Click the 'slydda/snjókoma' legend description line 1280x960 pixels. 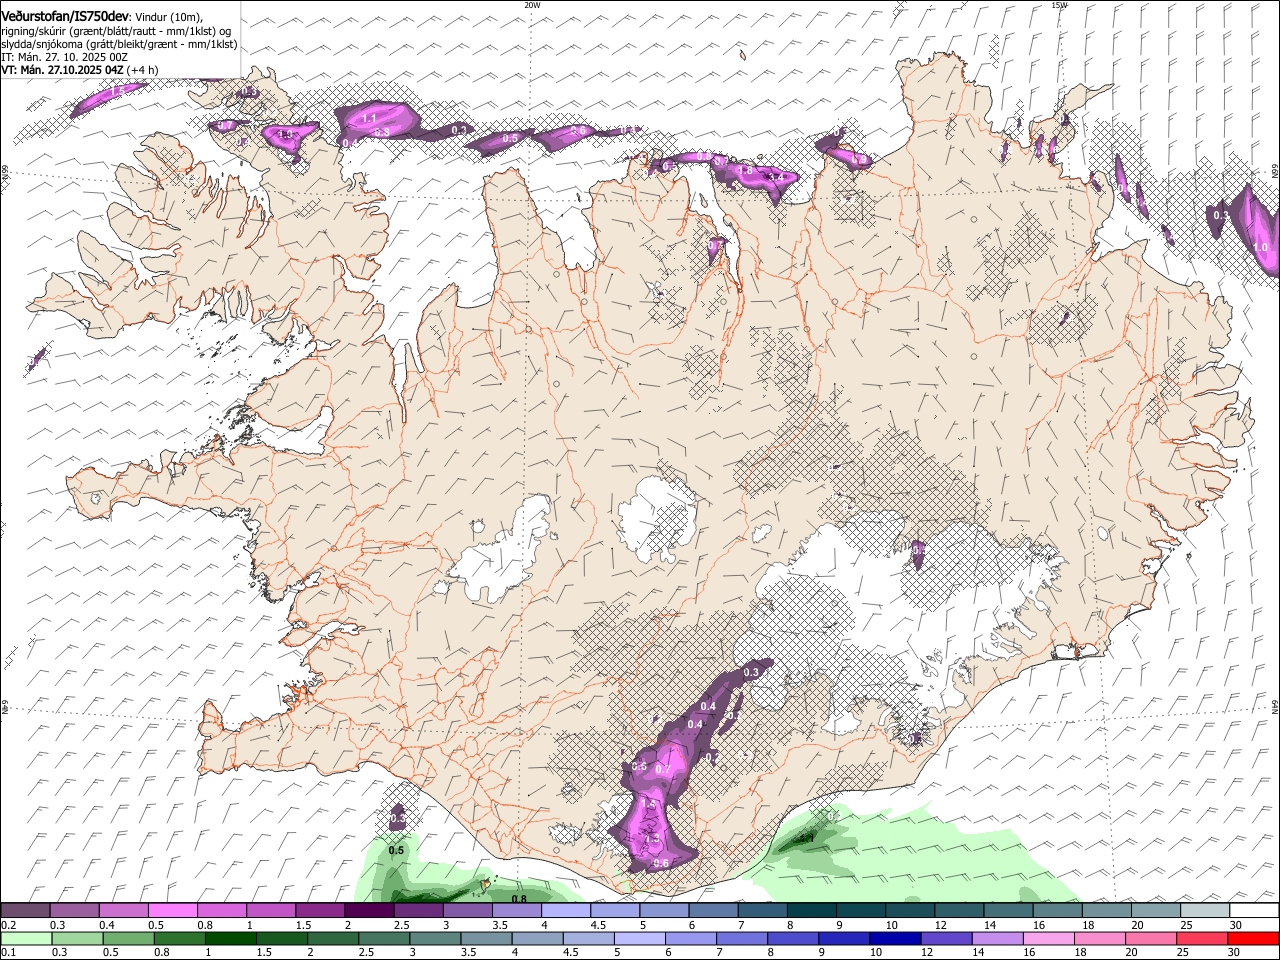coord(119,44)
